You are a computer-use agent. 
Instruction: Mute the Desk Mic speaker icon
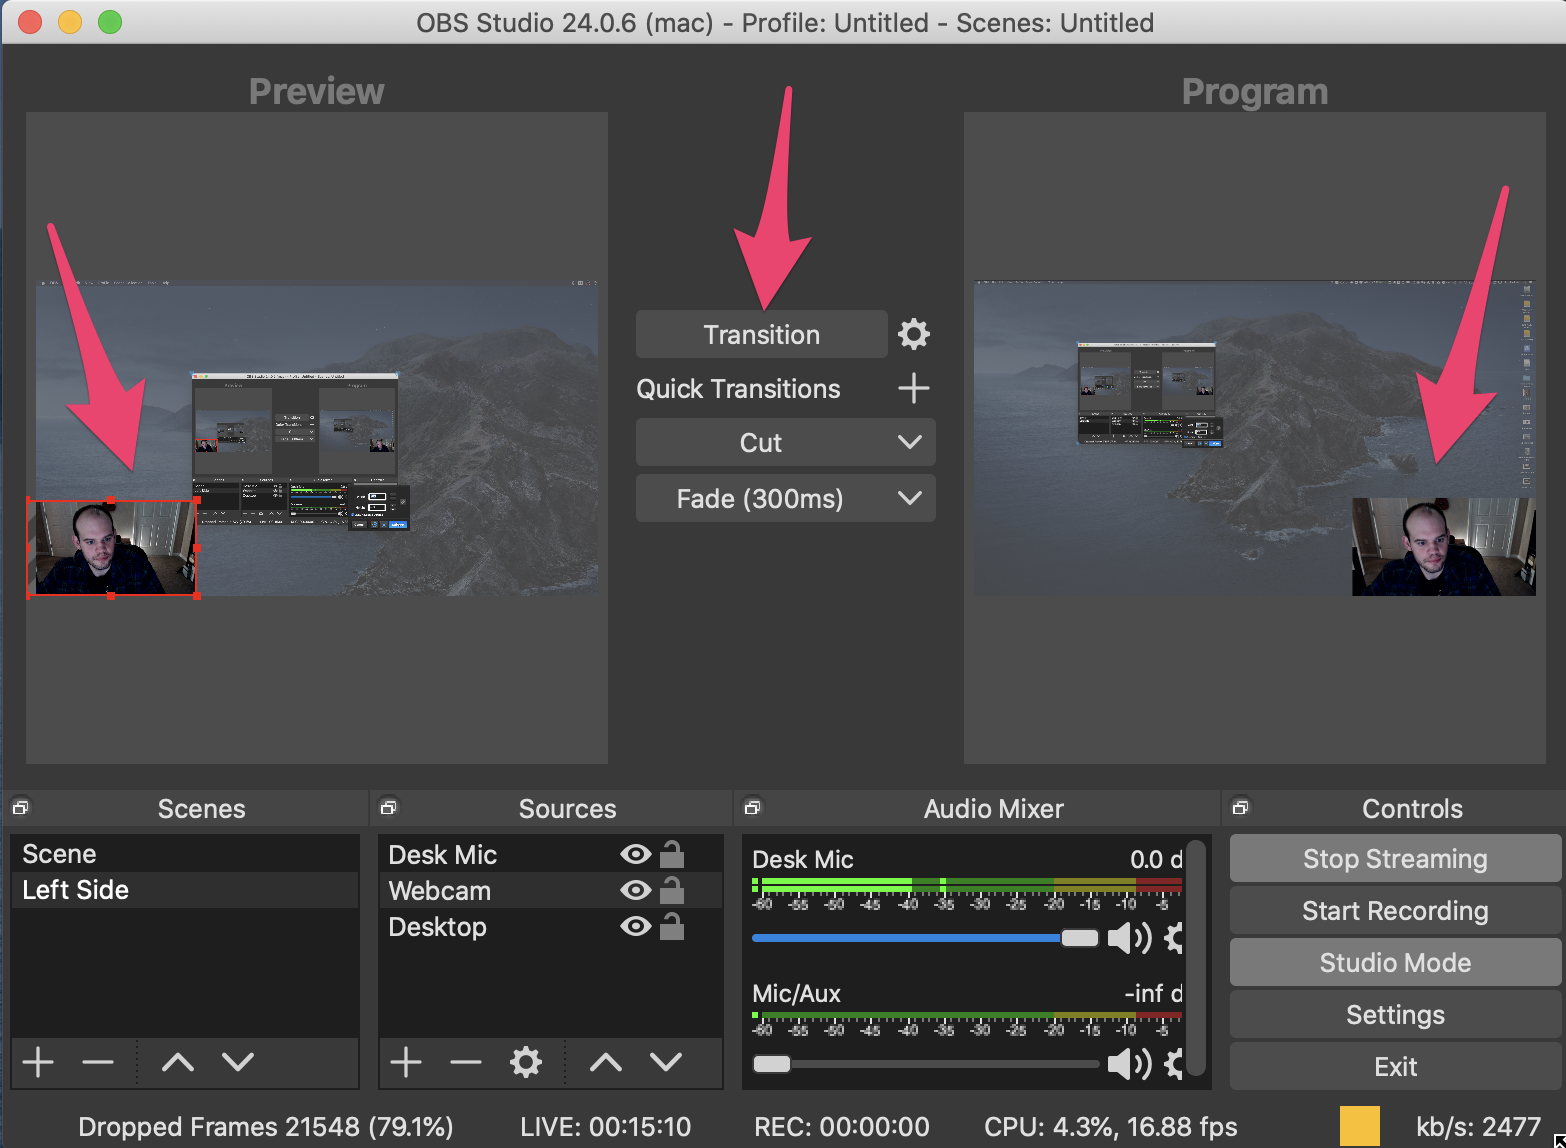coord(1130,938)
